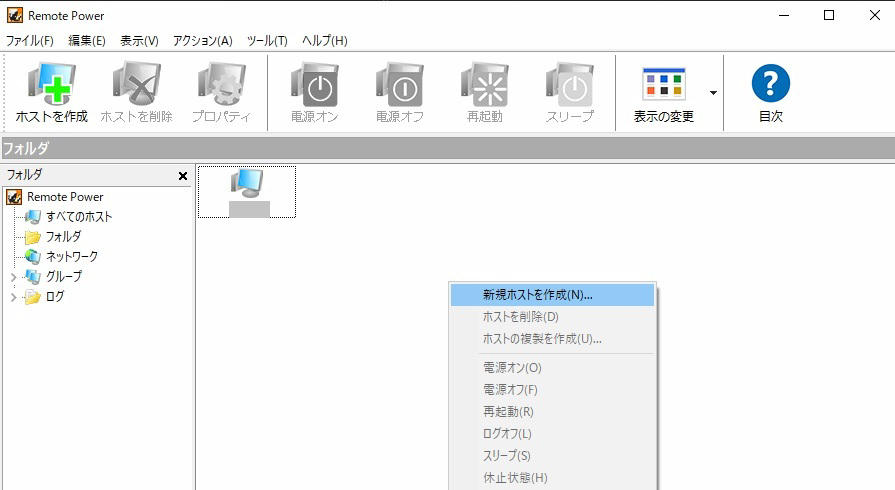This screenshot has height=490, width=895.
Task: Click the 電源オフ toolbar button
Action: coord(400,93)
